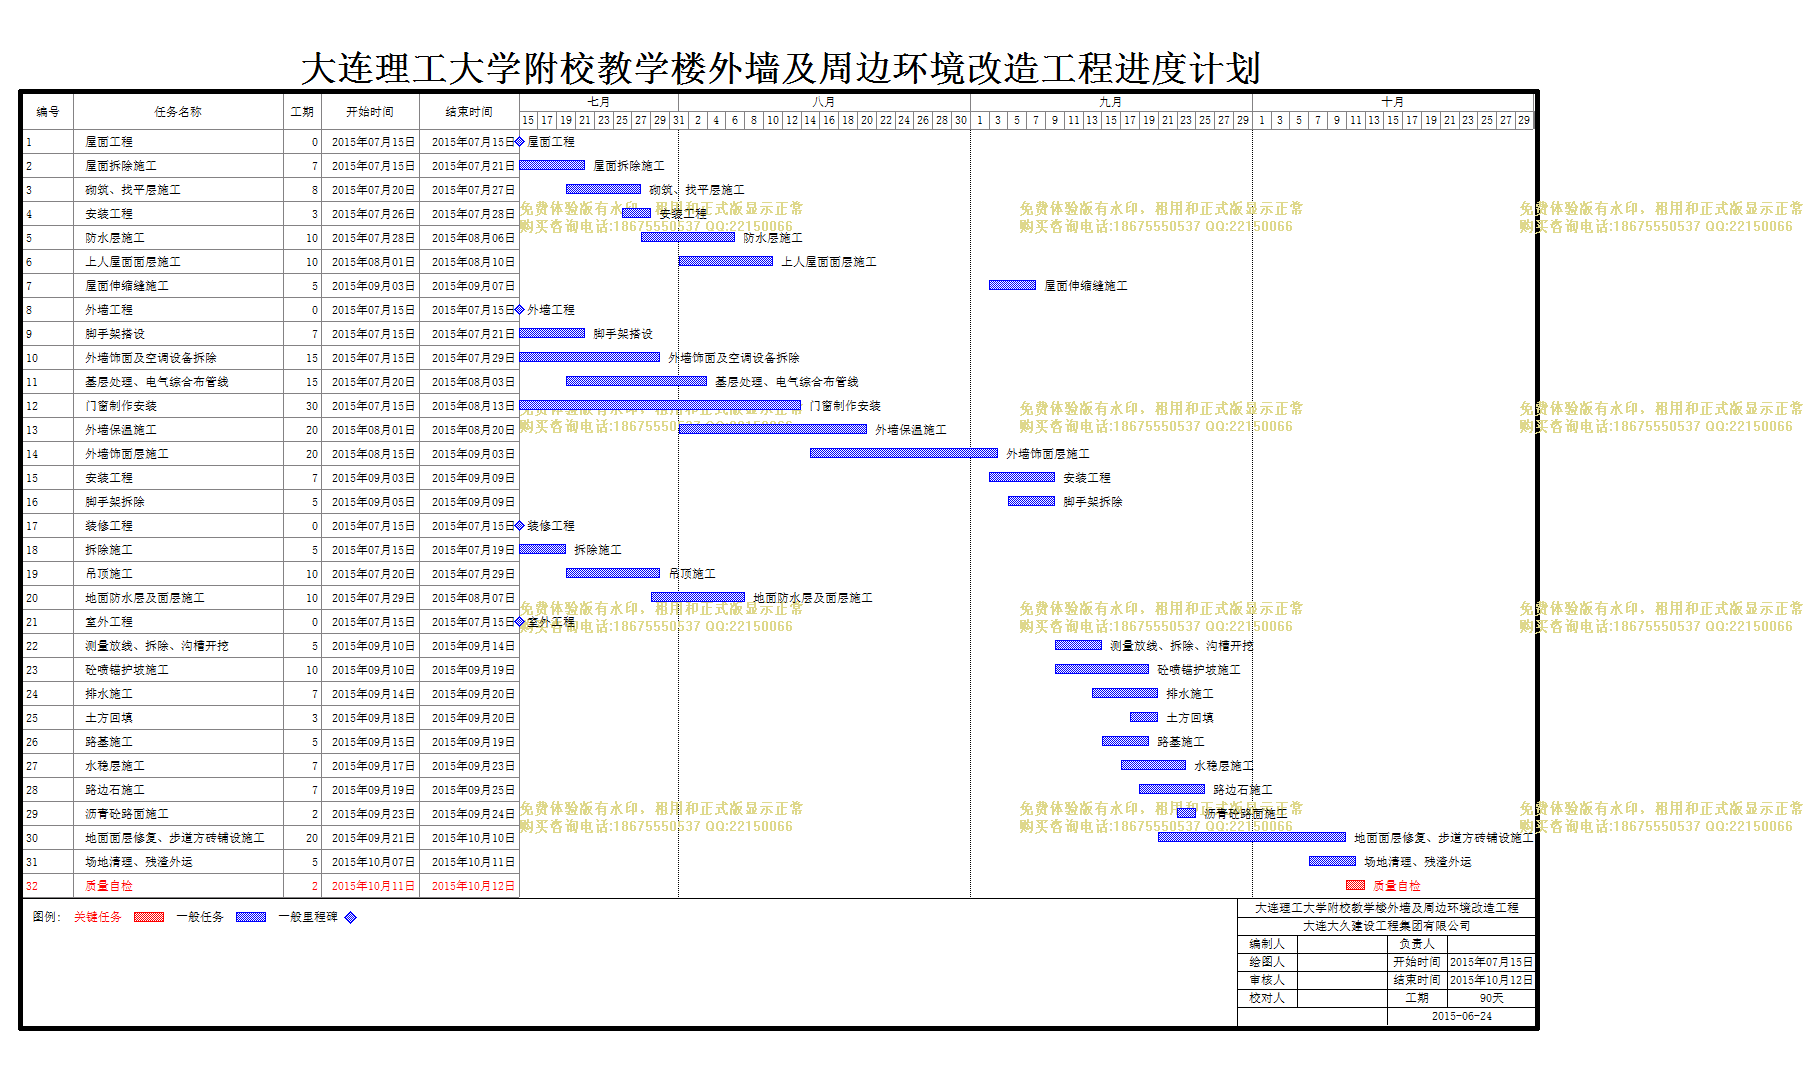Select the 砌筑、找平层施工 Gantt bar
Image resolution: width=1803 pixels, height=1077 pixels.
[x=603, y=189]
